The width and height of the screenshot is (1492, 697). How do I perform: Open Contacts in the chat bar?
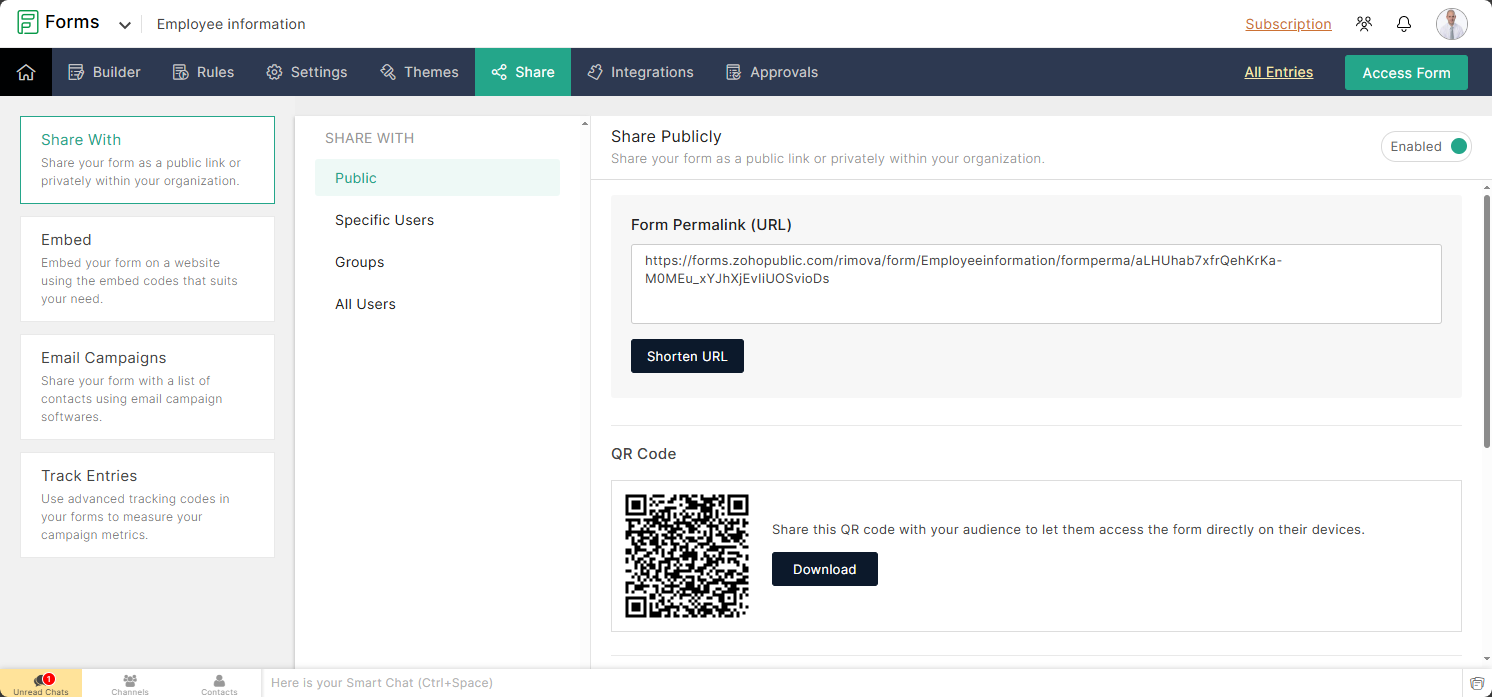[x=219, y=684]
